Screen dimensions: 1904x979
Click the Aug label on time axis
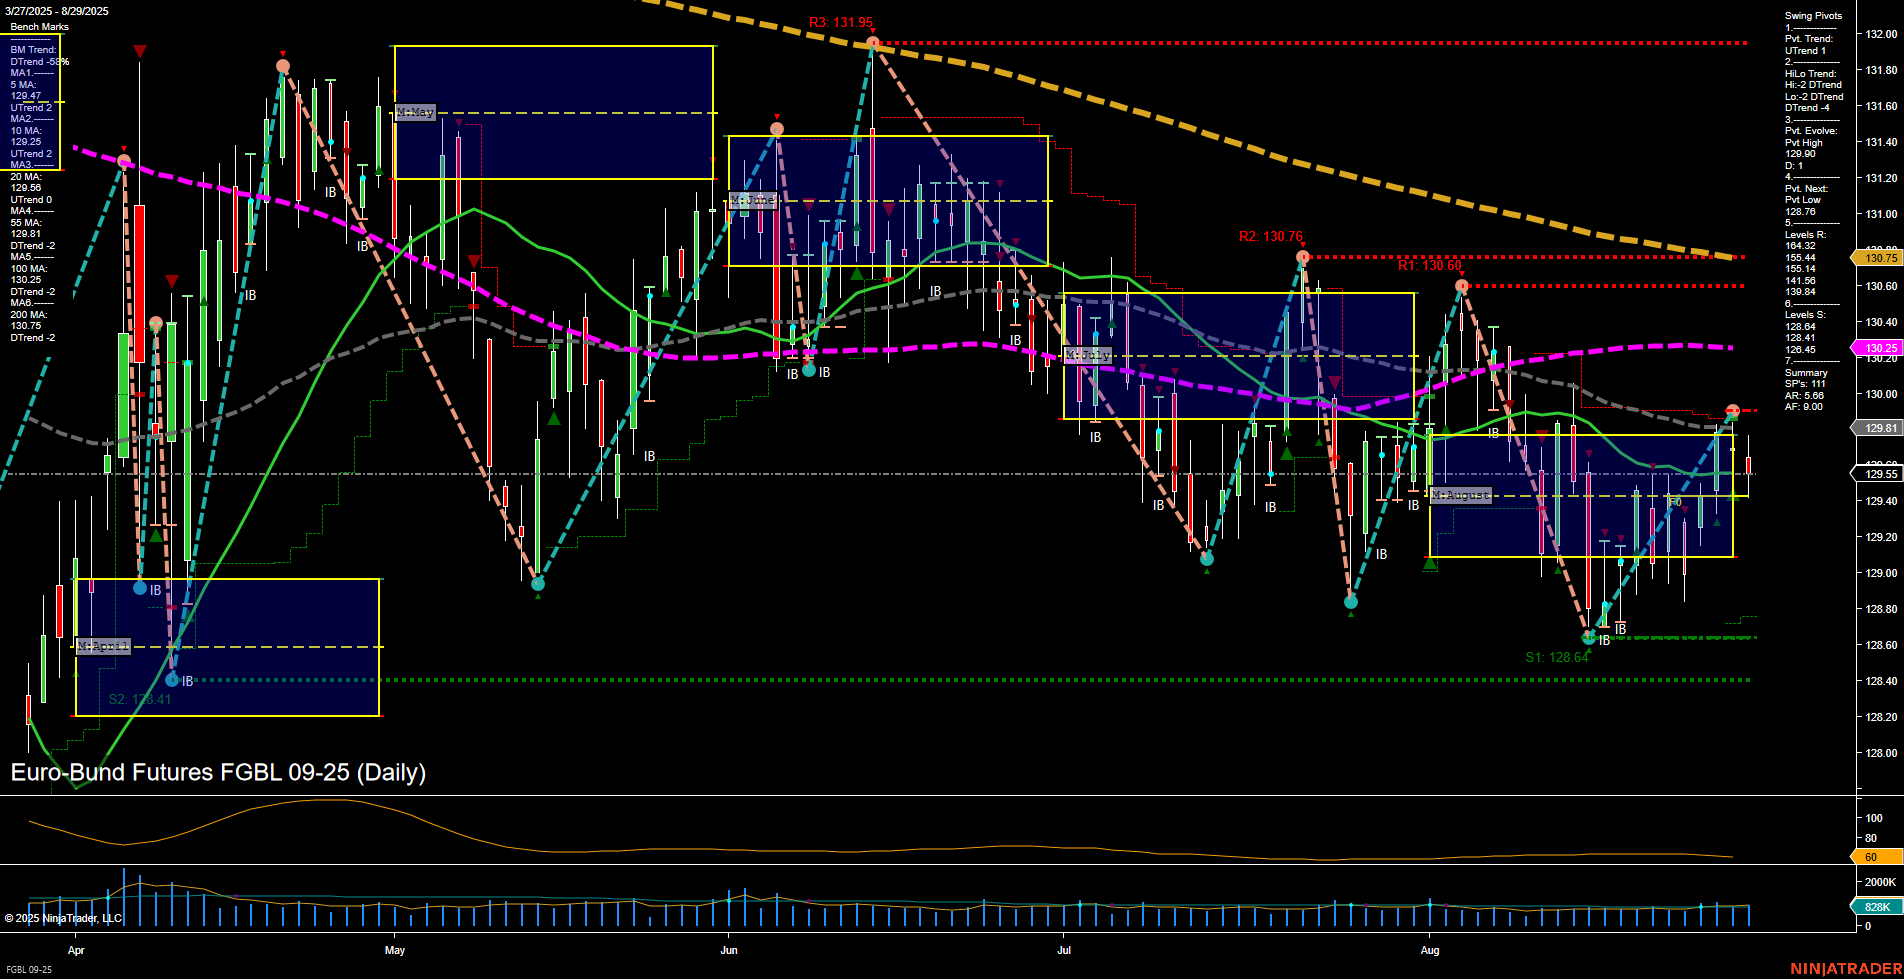coord(1430,950)
